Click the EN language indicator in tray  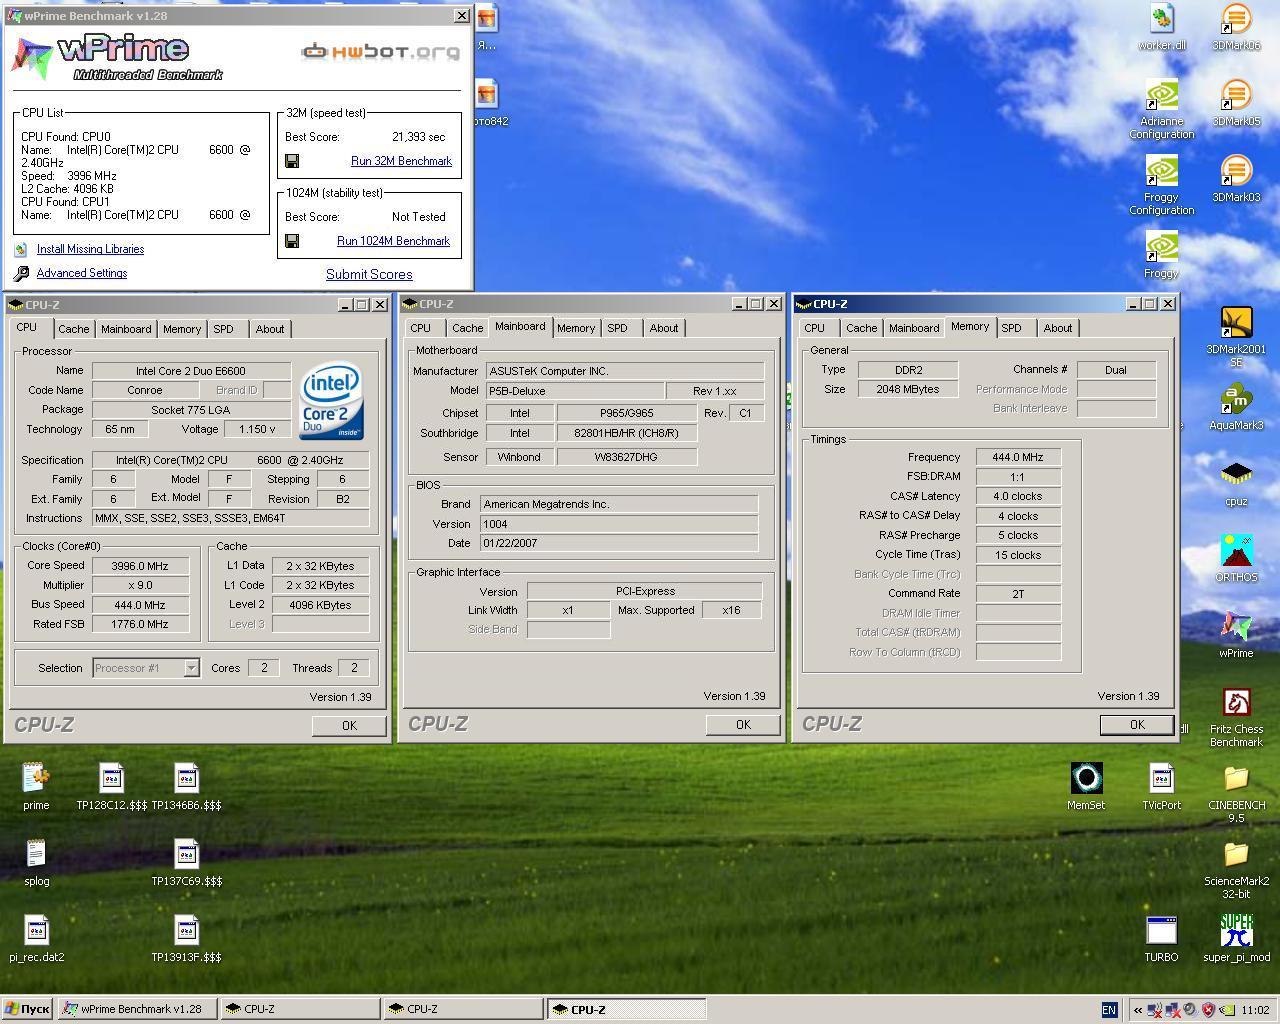[x=1109, y=1010]
